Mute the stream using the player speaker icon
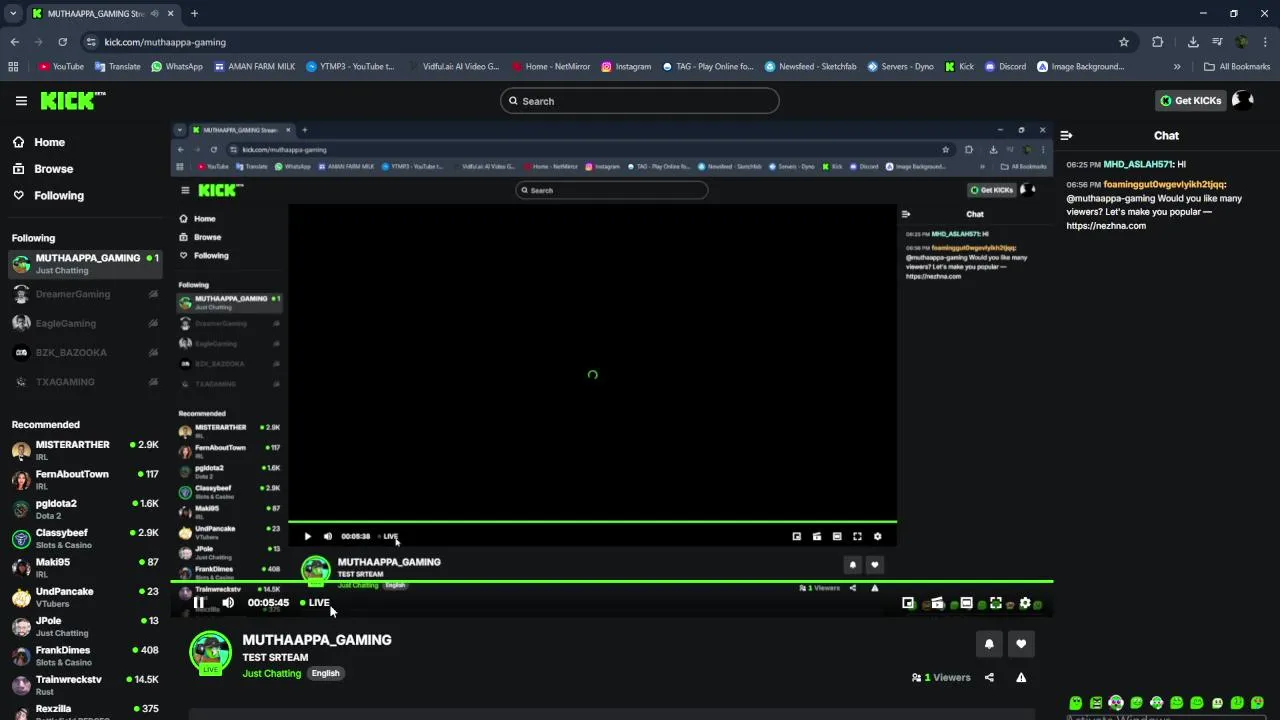Image resolution: width=1280 pixels, height=720 pixels. (228, 603)
